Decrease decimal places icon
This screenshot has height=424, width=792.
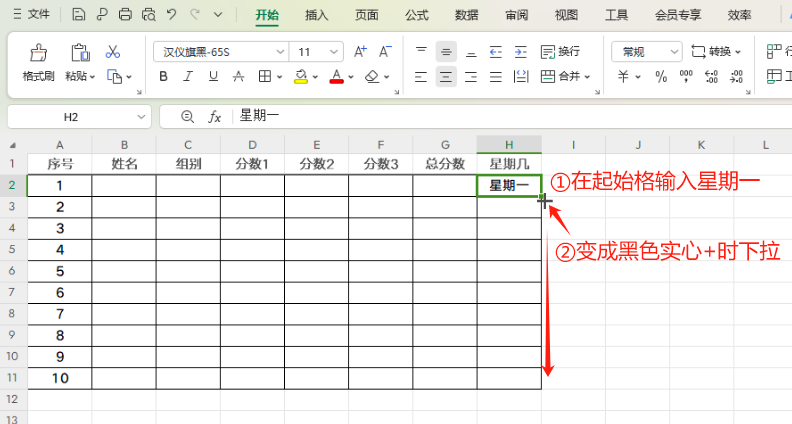736,77
